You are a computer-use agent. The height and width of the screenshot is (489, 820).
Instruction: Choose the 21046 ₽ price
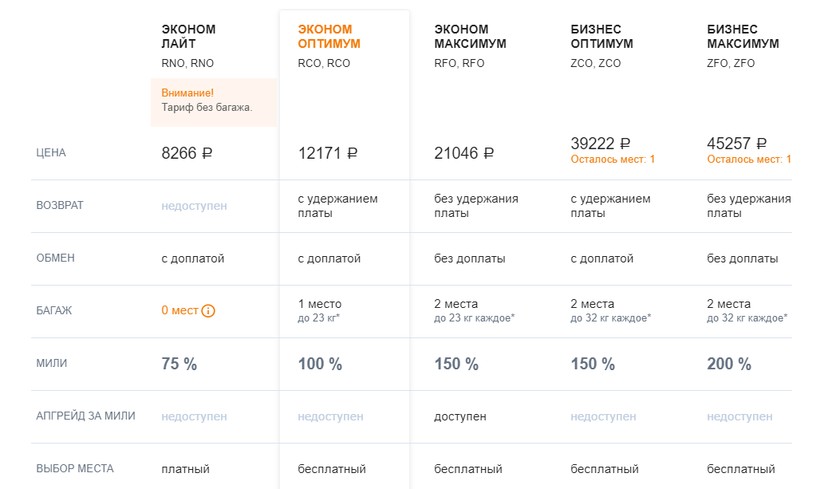point(464,154)
